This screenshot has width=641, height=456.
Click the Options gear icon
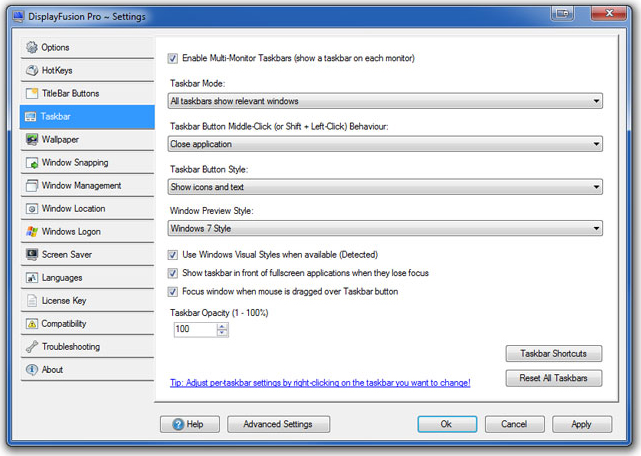31,47
